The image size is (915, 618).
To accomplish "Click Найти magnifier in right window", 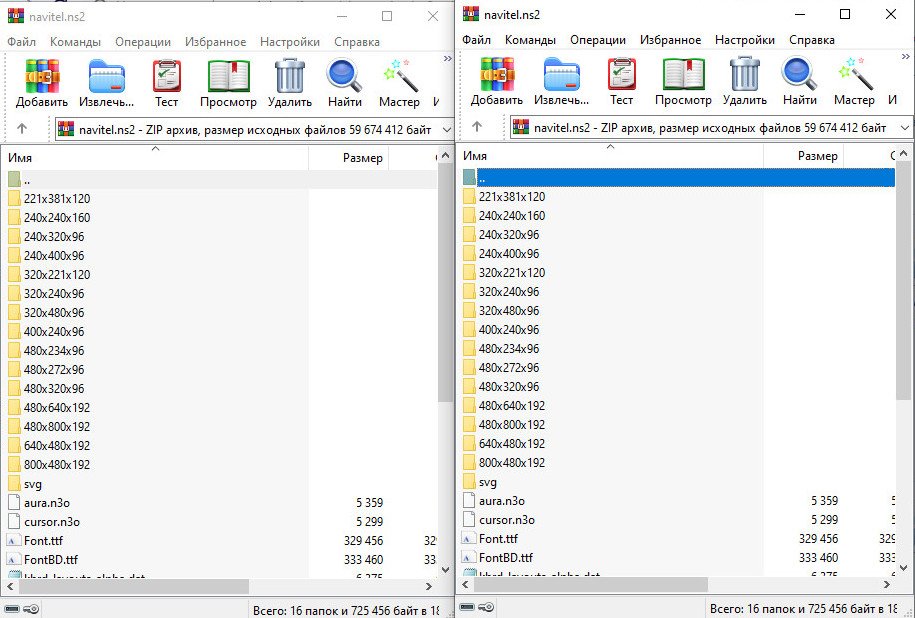I will pos(800,74).
